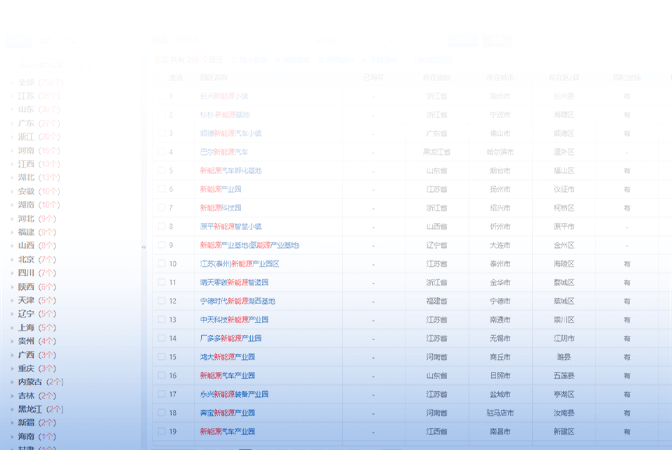Expand the 上海 tree node arrow
Image resolution: width=672 pixels, height=450 pixels.
tap(12, 328)
